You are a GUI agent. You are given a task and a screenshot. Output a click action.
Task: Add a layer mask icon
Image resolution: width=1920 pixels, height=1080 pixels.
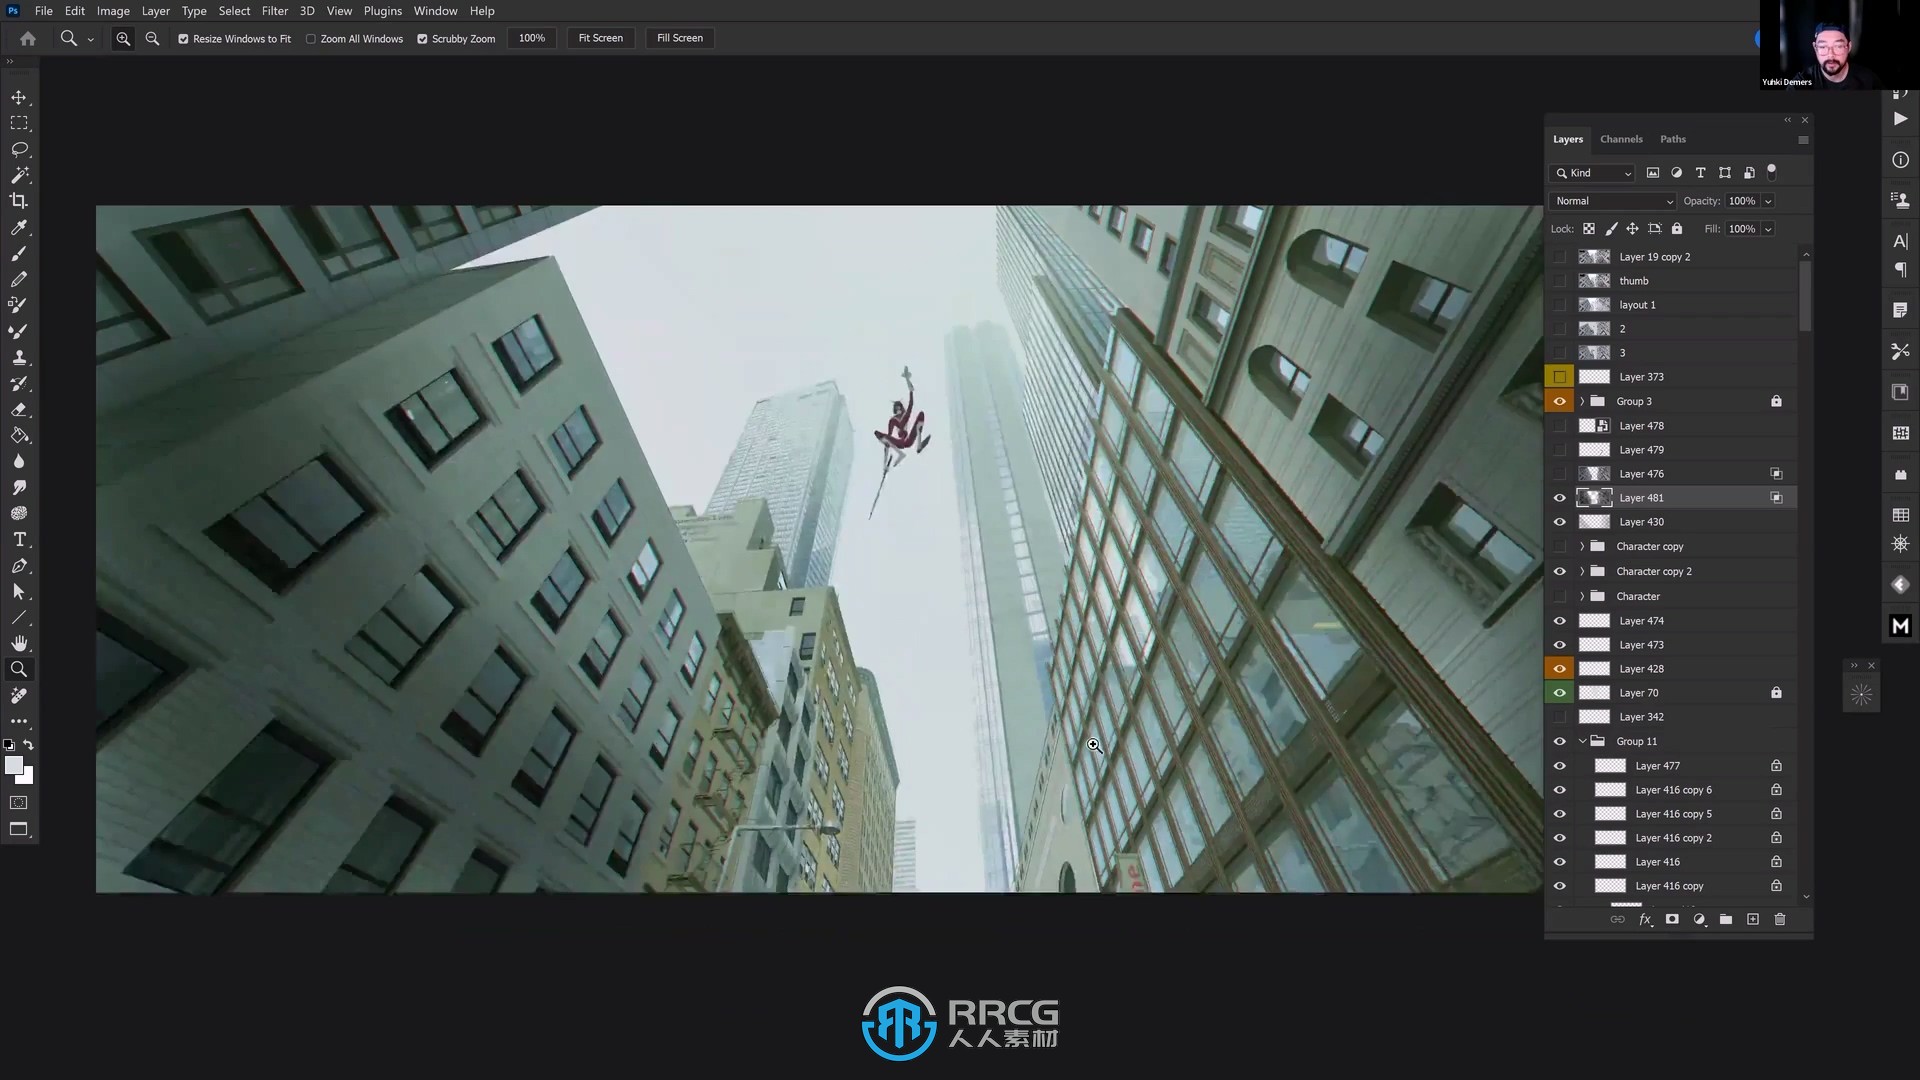click(1672, 919)
